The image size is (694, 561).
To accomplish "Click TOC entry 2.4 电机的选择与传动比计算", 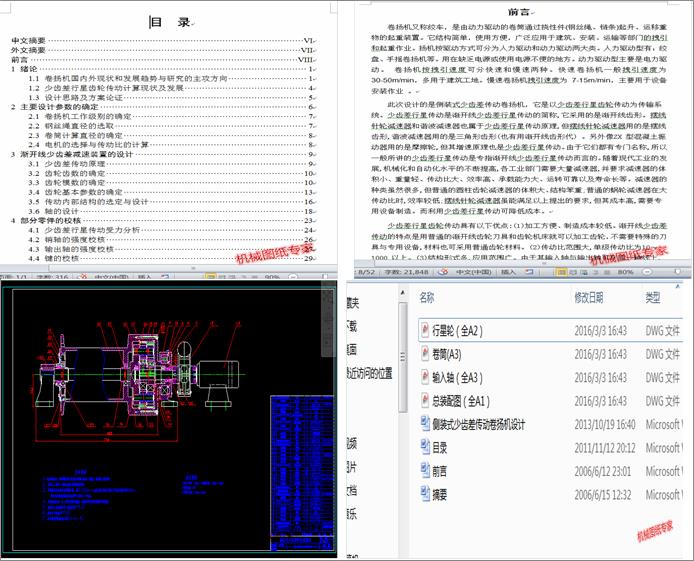I will click(89, 145).
